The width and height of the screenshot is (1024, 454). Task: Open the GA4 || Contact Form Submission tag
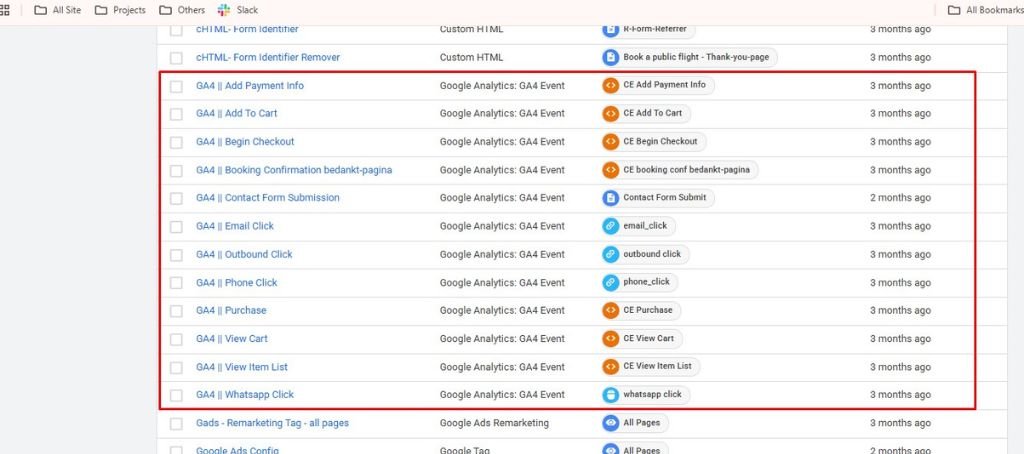click(267, 198)
